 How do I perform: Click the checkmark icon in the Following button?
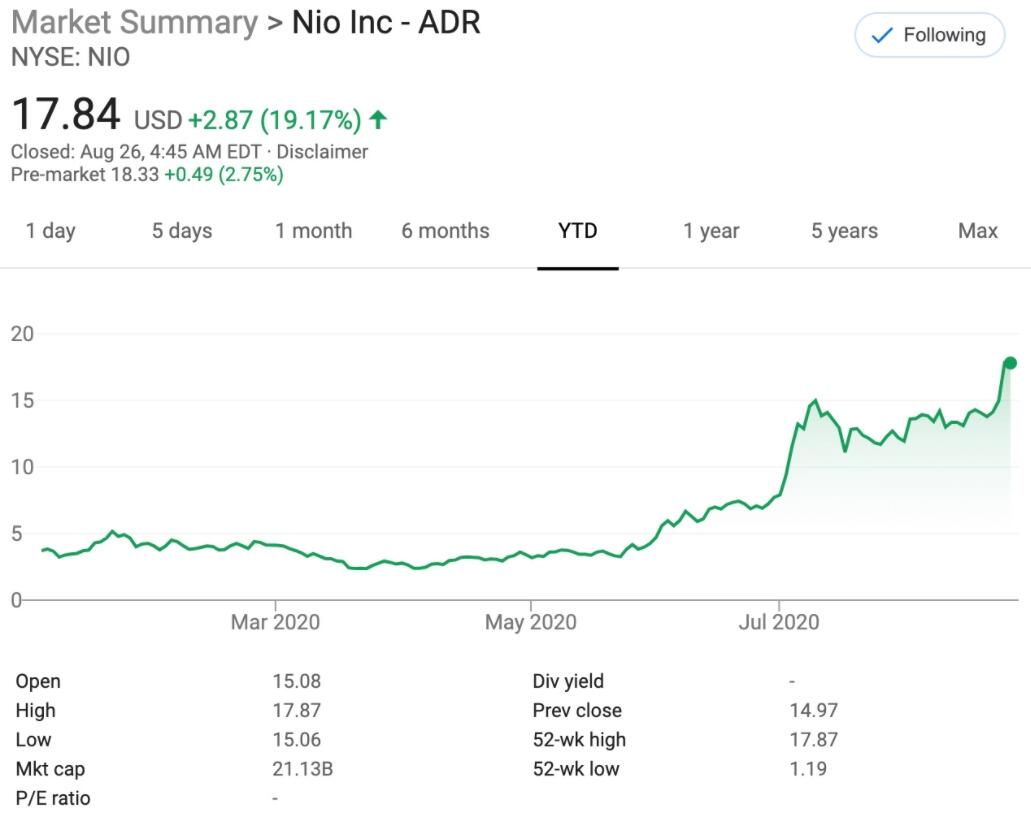tap(881, 34)
